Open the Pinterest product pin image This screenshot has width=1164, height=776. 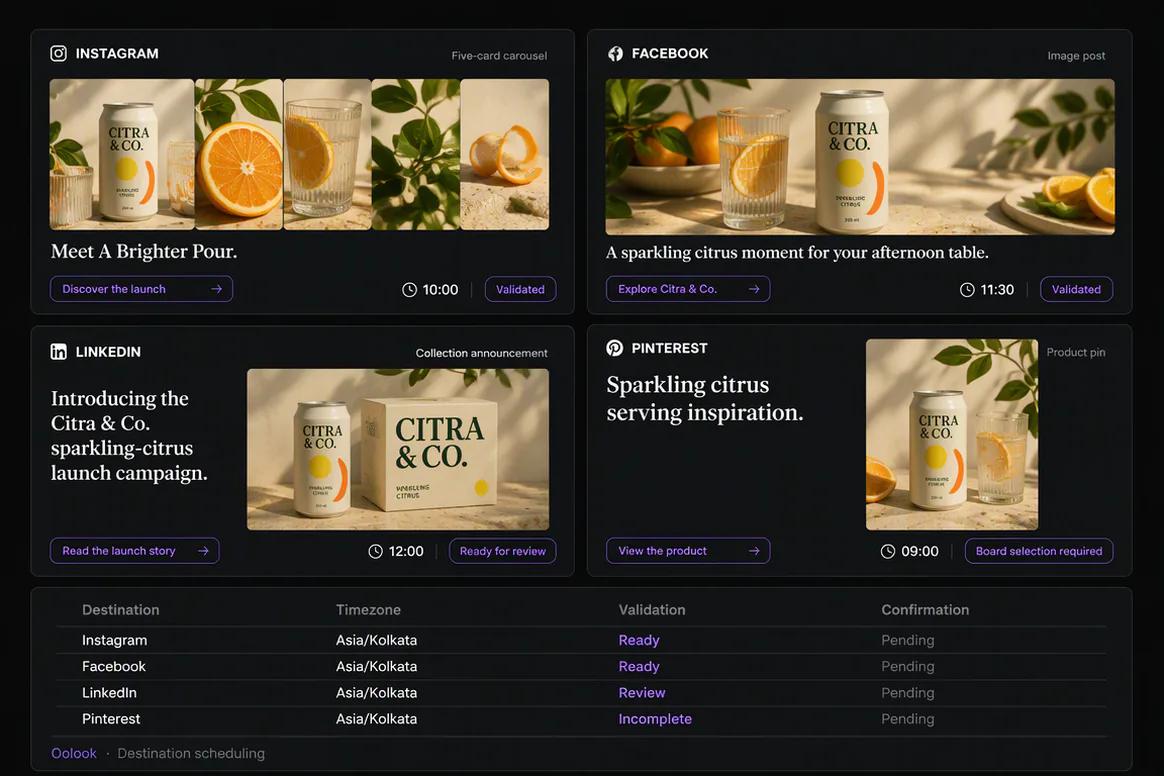952,434
